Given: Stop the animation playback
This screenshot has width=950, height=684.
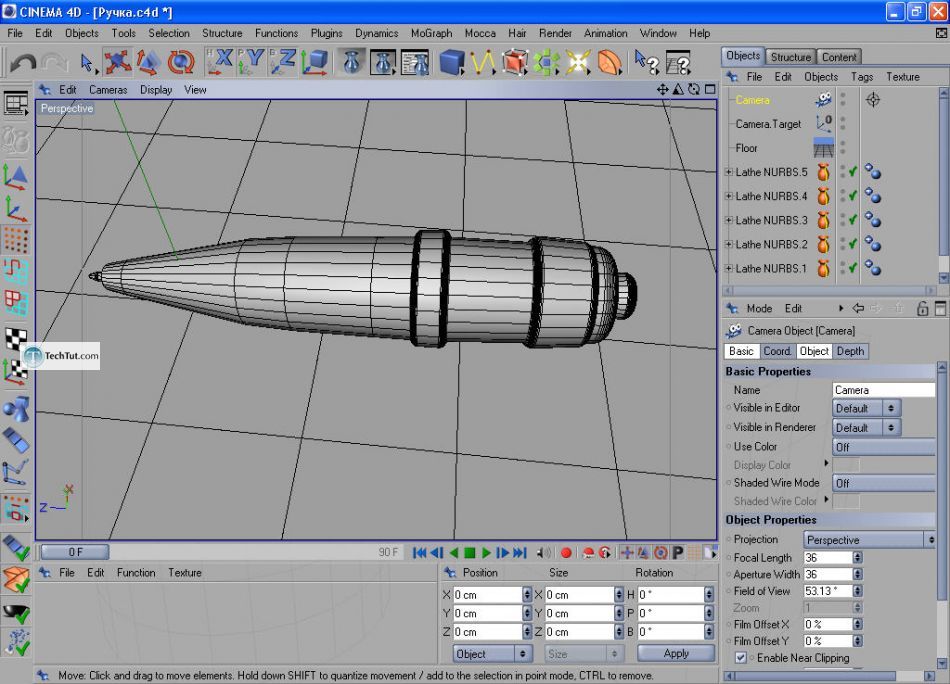Looking at the screenshot, I should (470, 553).
